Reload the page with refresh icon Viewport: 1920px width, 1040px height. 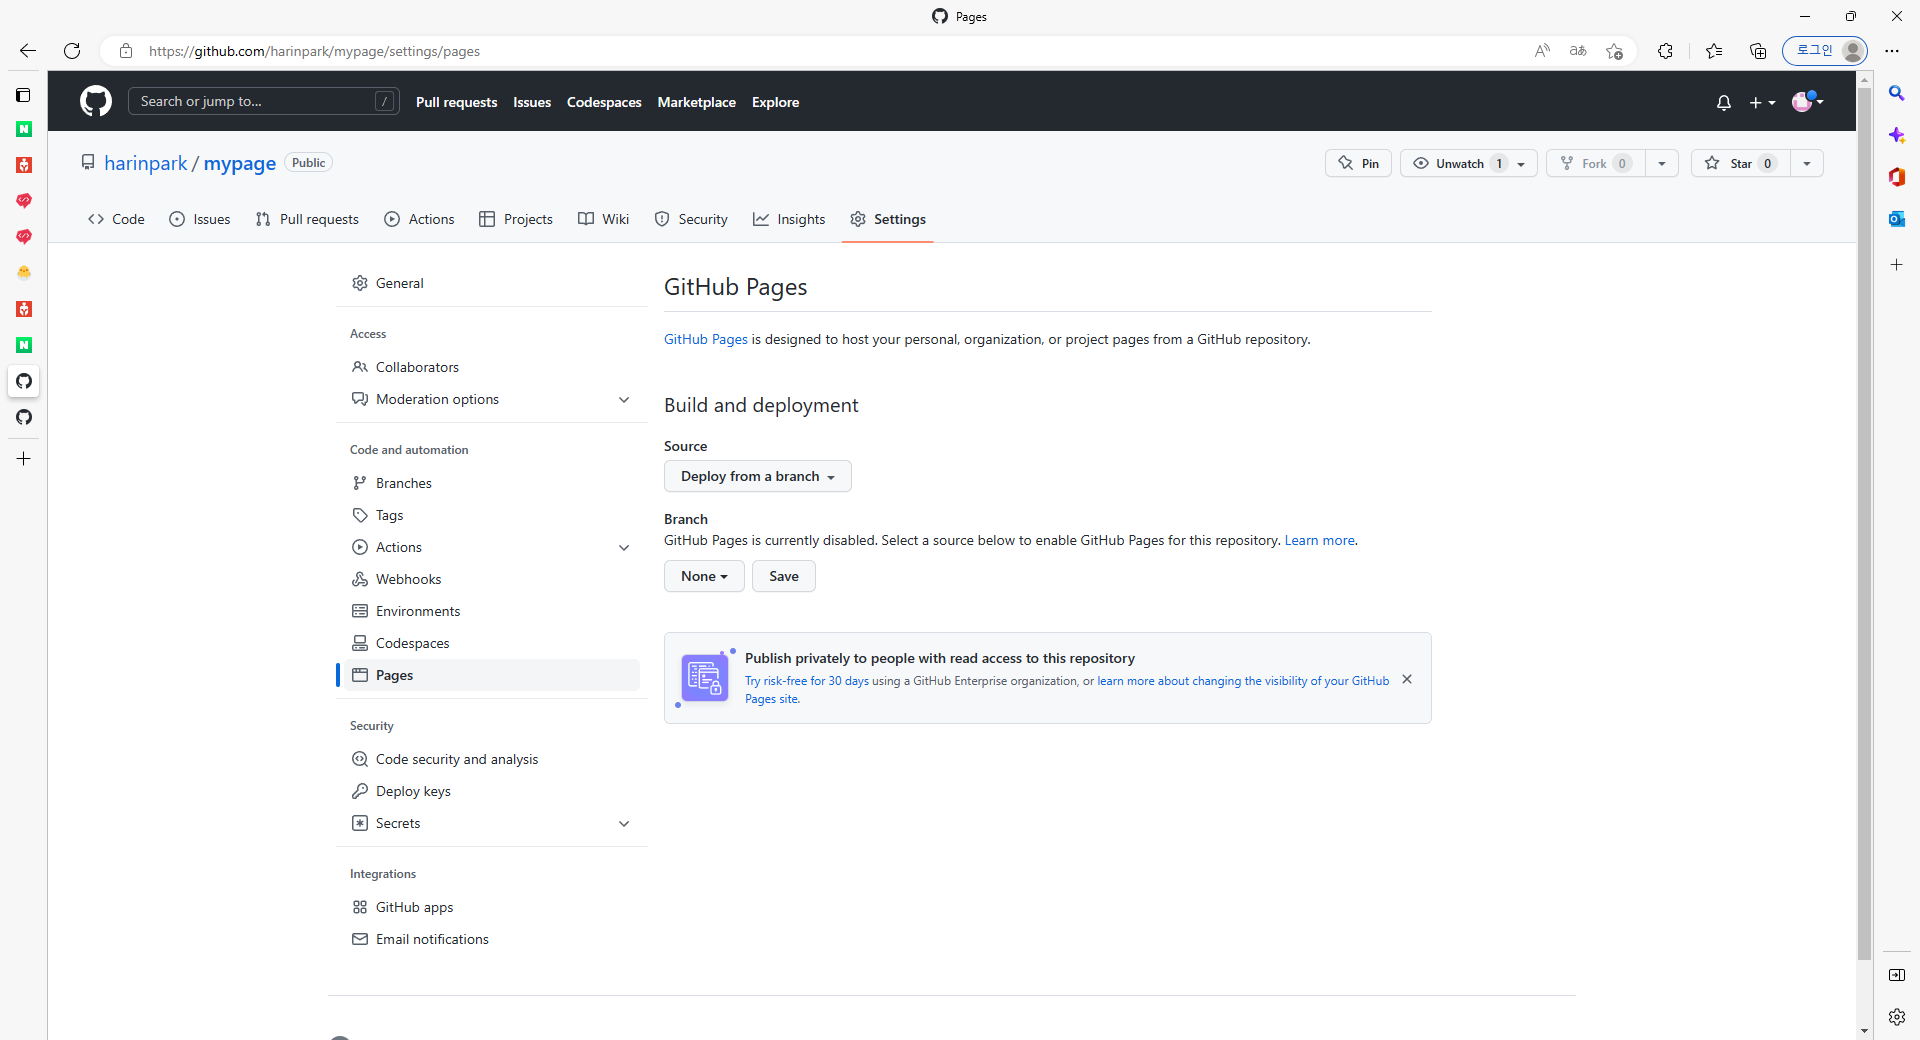[x=72, y=51]
